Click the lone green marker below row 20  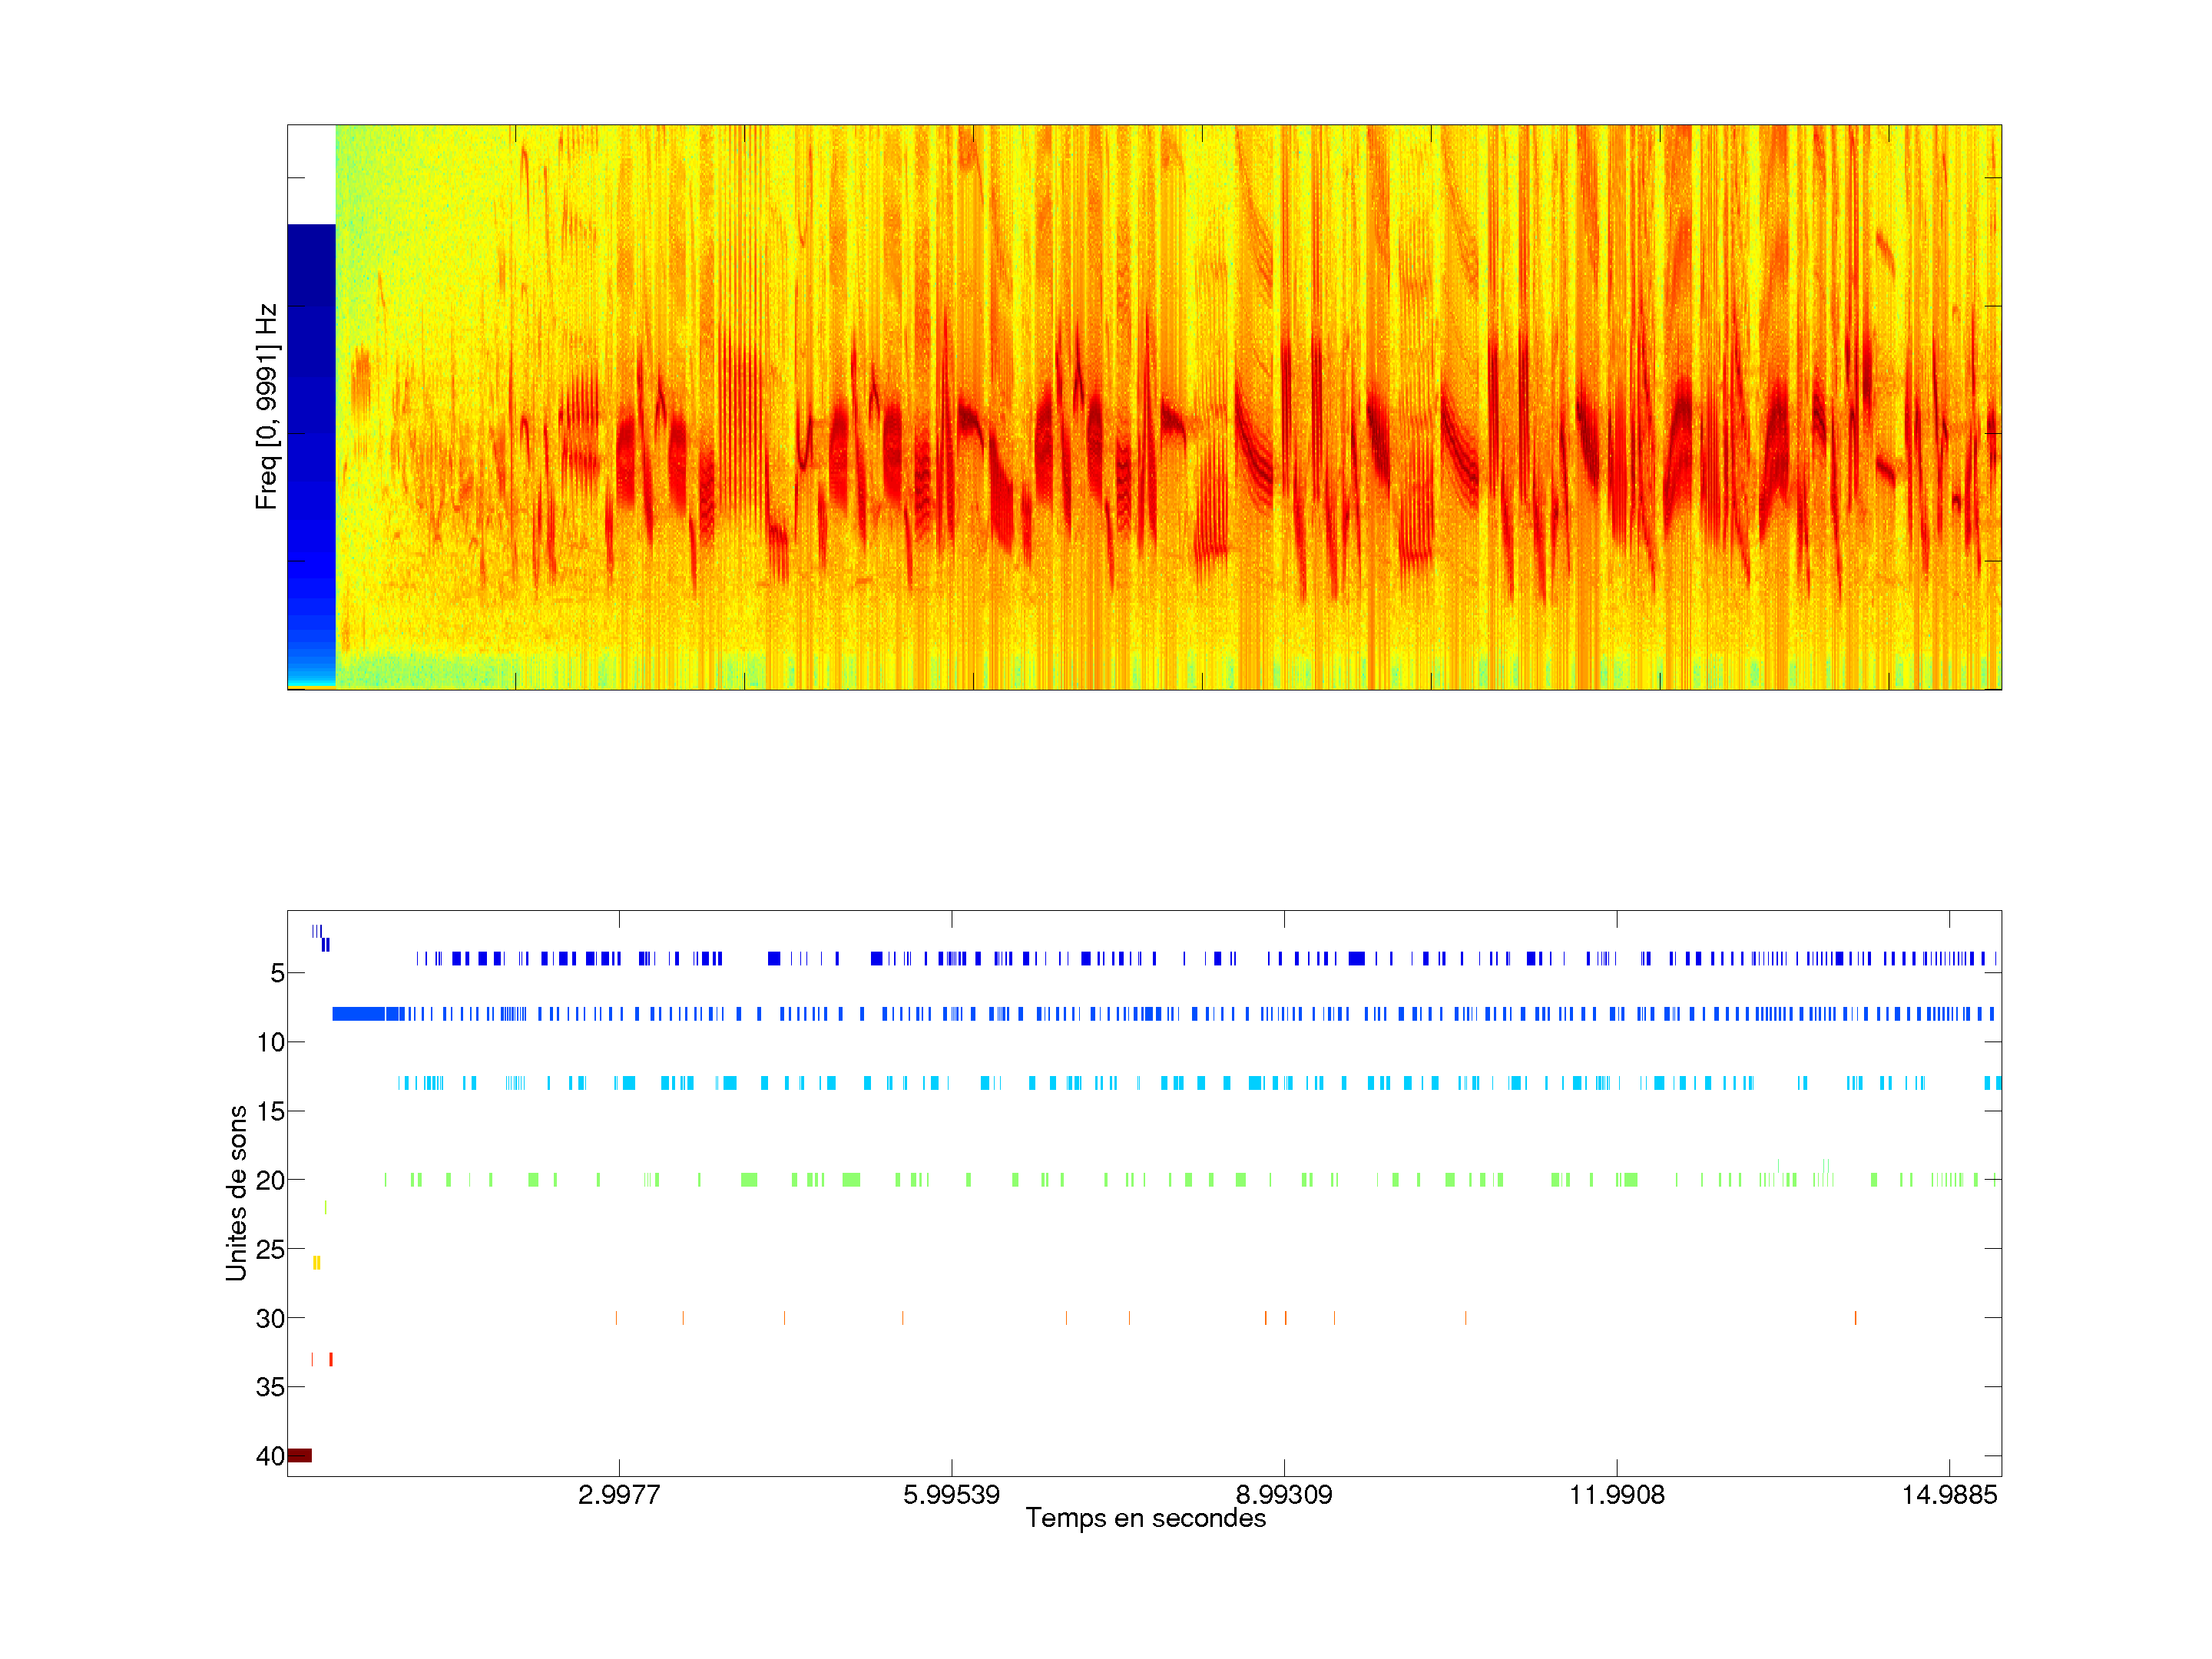[325, 1208]
